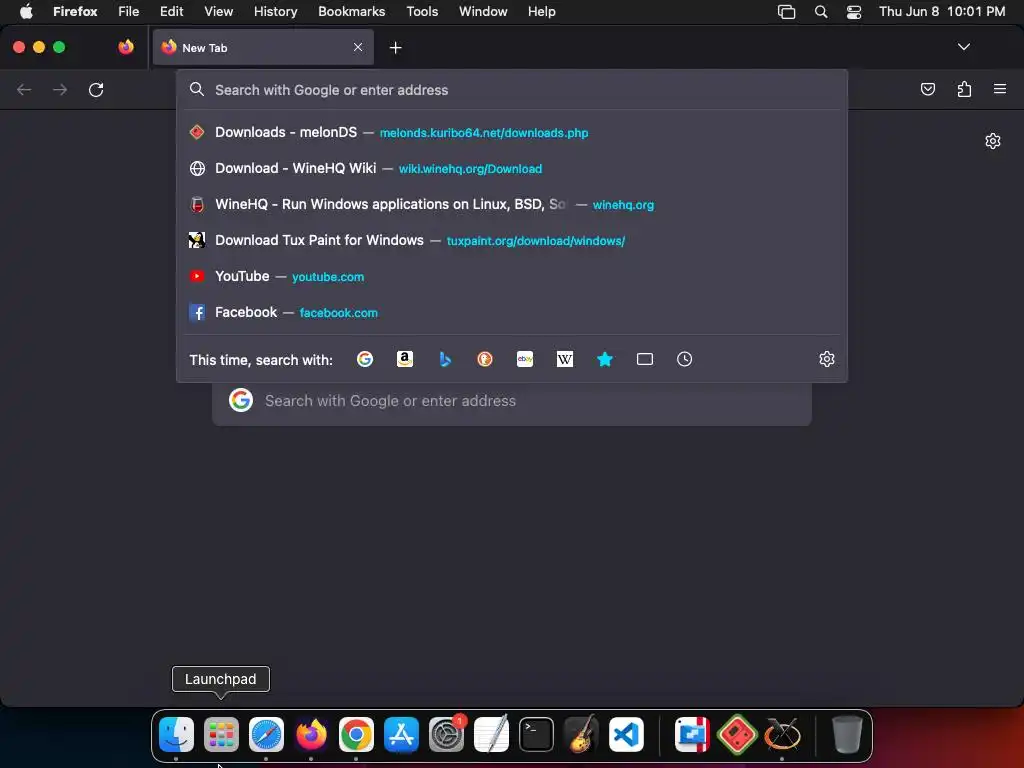Viewport: 1024px width, 768px height.
Task: Open the Window menu
Action: tap(483, 11)
